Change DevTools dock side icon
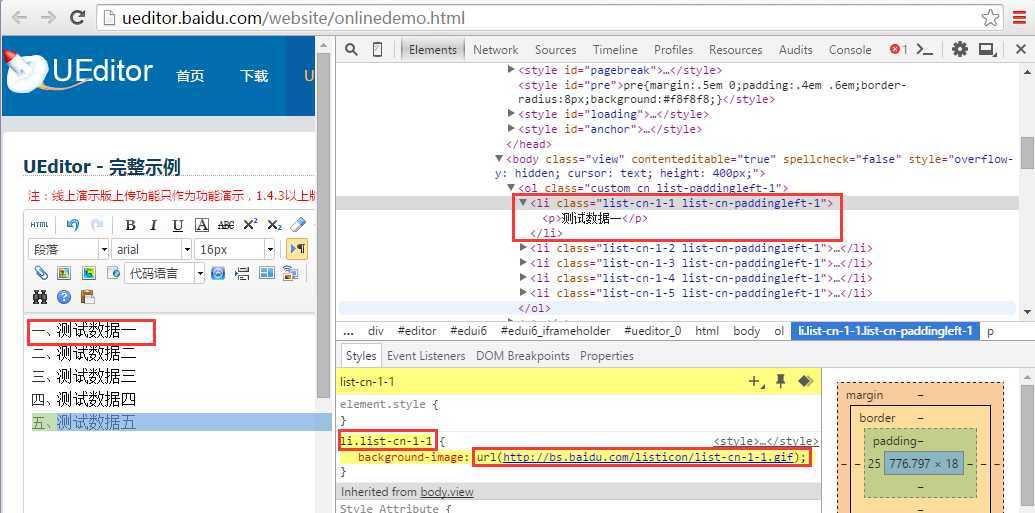This screenshot has height=513, width=1035. [x=987, y=50]
